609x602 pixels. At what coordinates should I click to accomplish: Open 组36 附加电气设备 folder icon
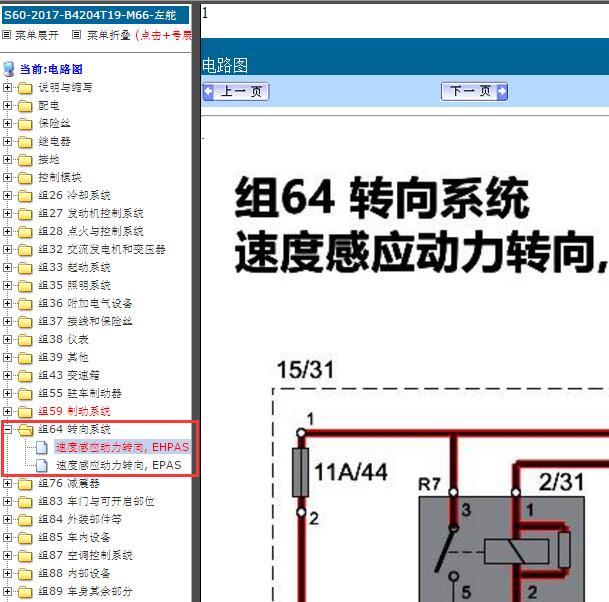[x=25, y=303]
